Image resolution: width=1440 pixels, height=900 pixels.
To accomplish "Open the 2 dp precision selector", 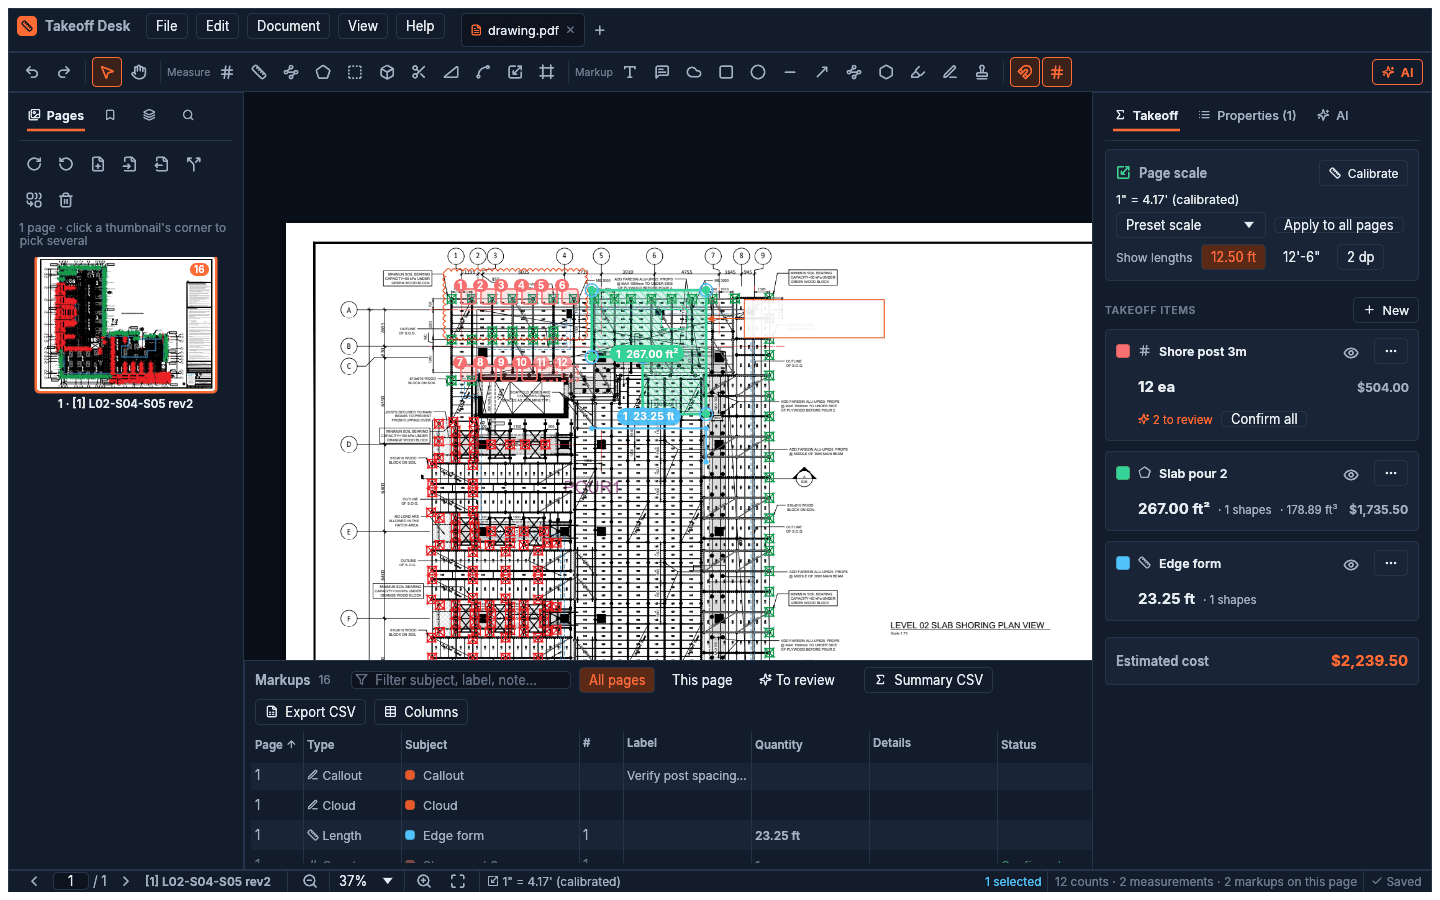I will pos(1360,257).
